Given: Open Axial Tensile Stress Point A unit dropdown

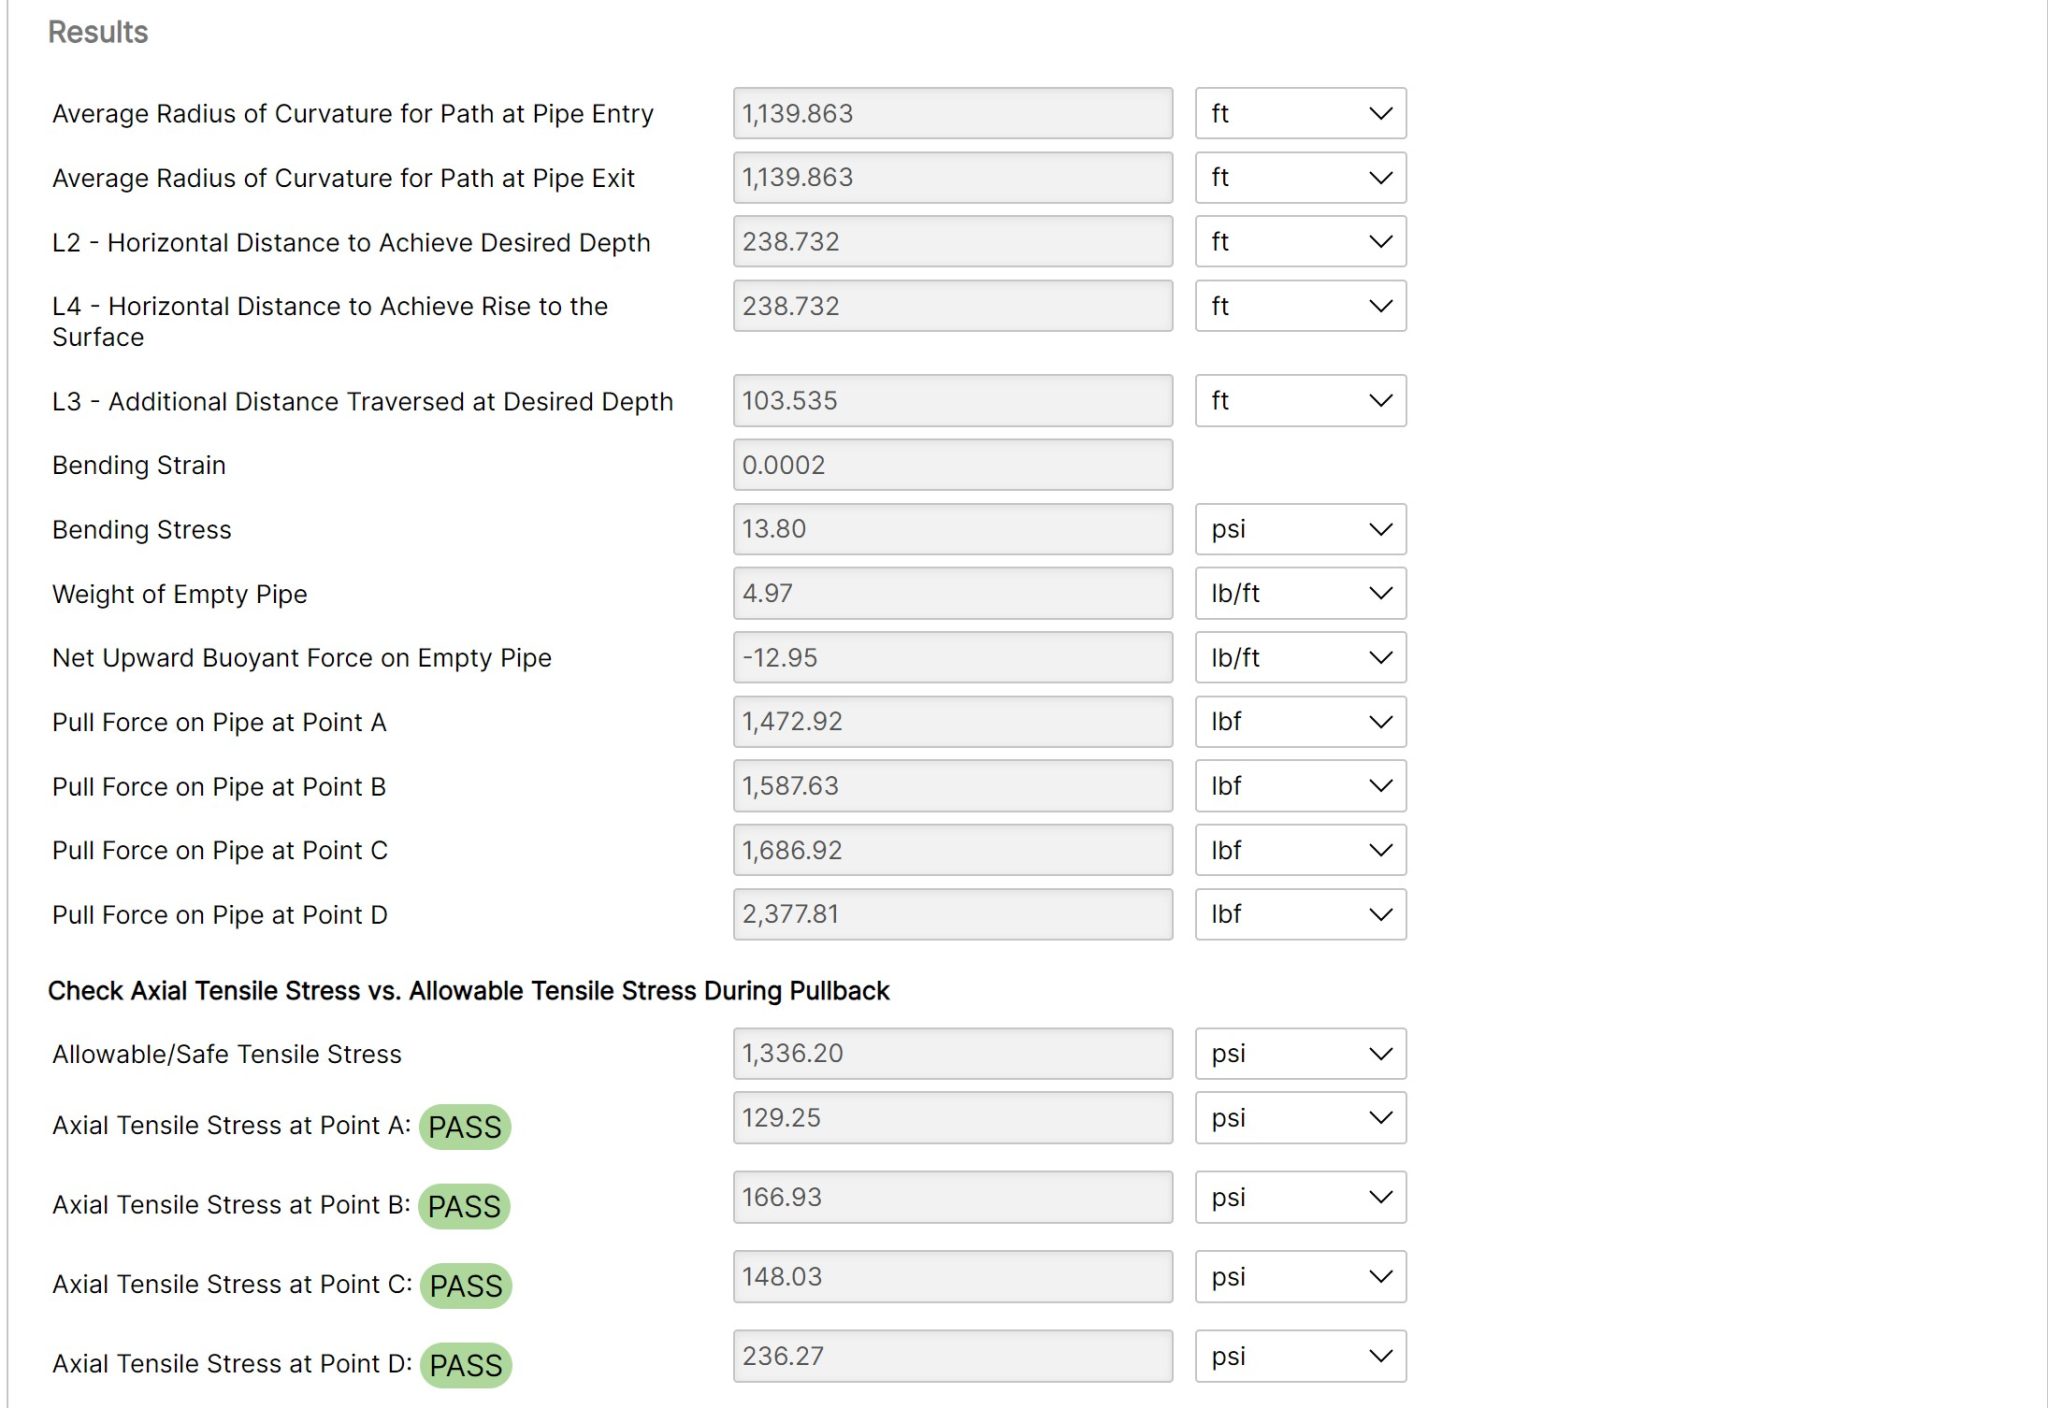Looking at the screenshot, I should click(1300, 1117).
